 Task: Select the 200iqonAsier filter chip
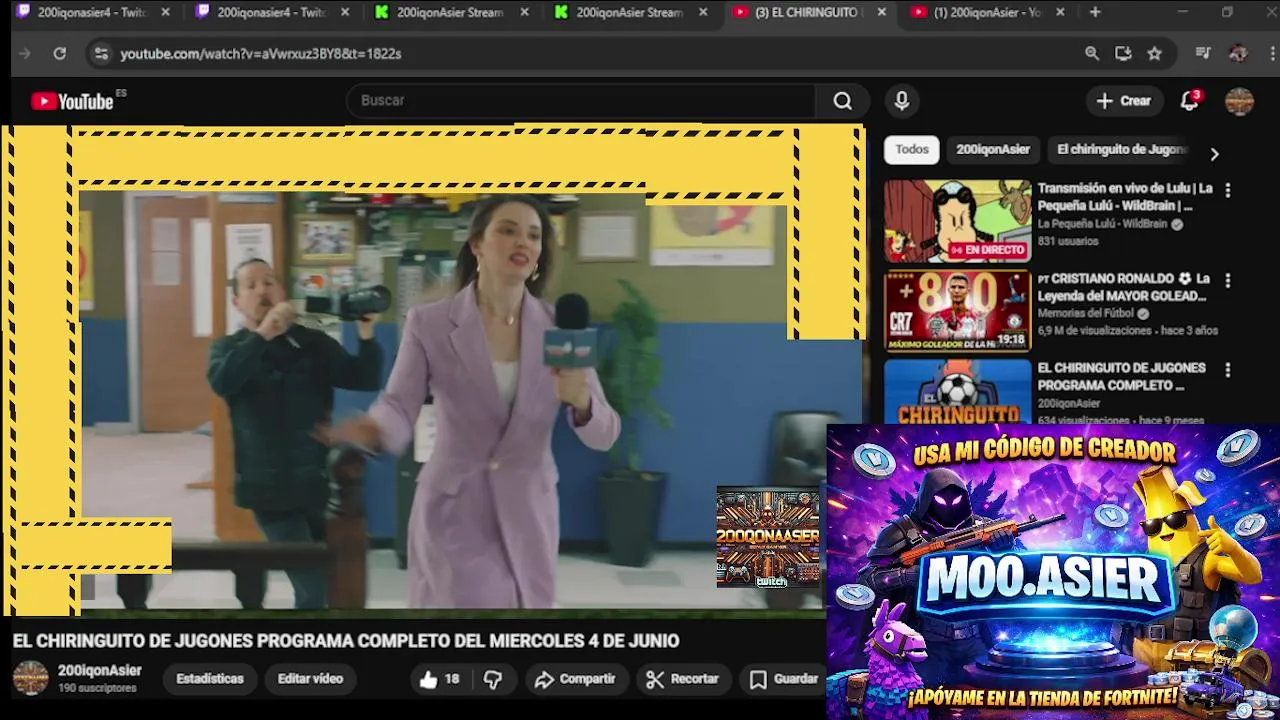point(993,150)
